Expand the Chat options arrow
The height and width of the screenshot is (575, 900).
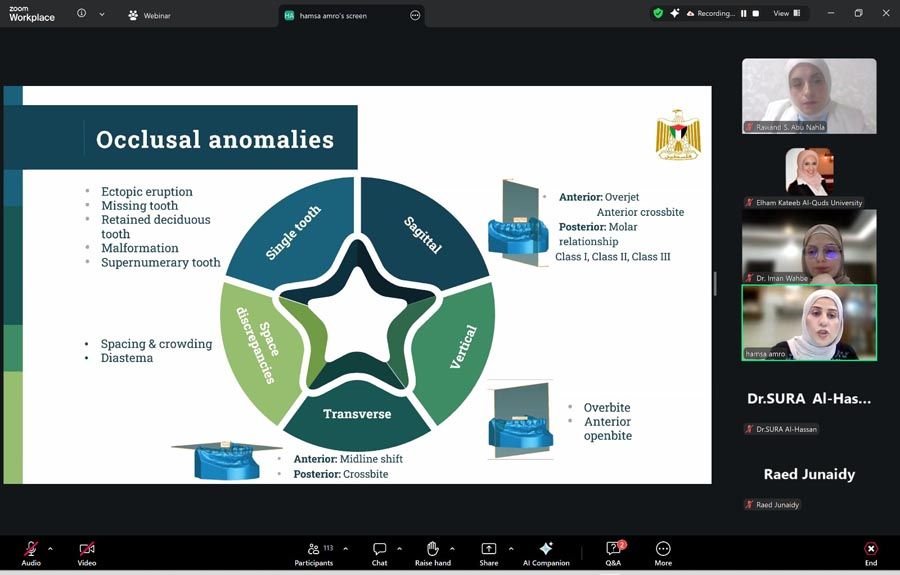[399, 548]
